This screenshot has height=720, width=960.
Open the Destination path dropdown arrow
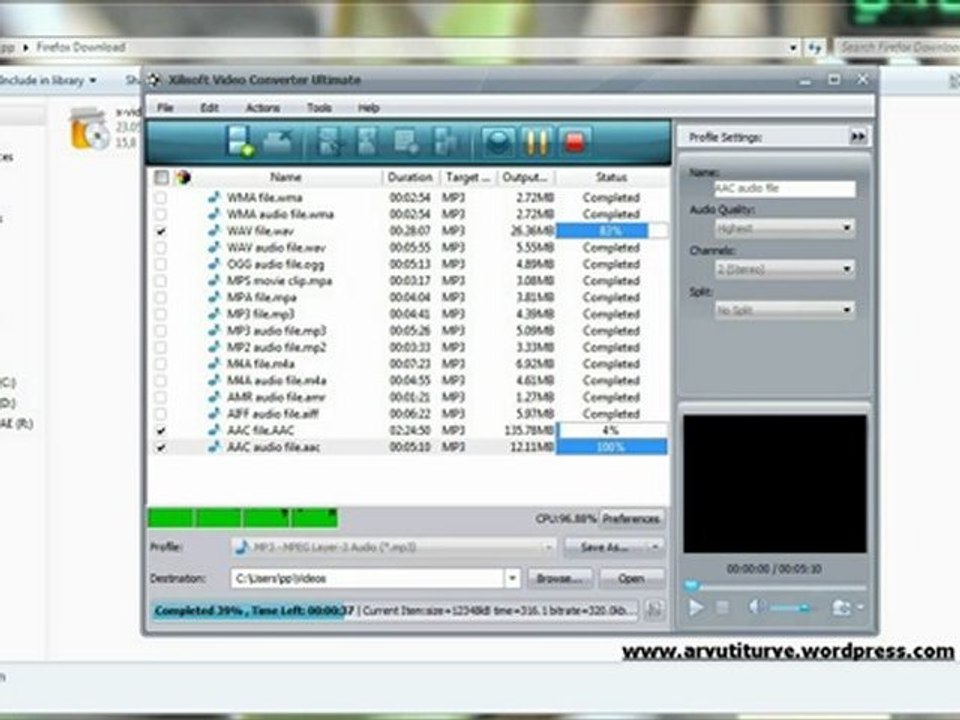click(x=512, y=578)
